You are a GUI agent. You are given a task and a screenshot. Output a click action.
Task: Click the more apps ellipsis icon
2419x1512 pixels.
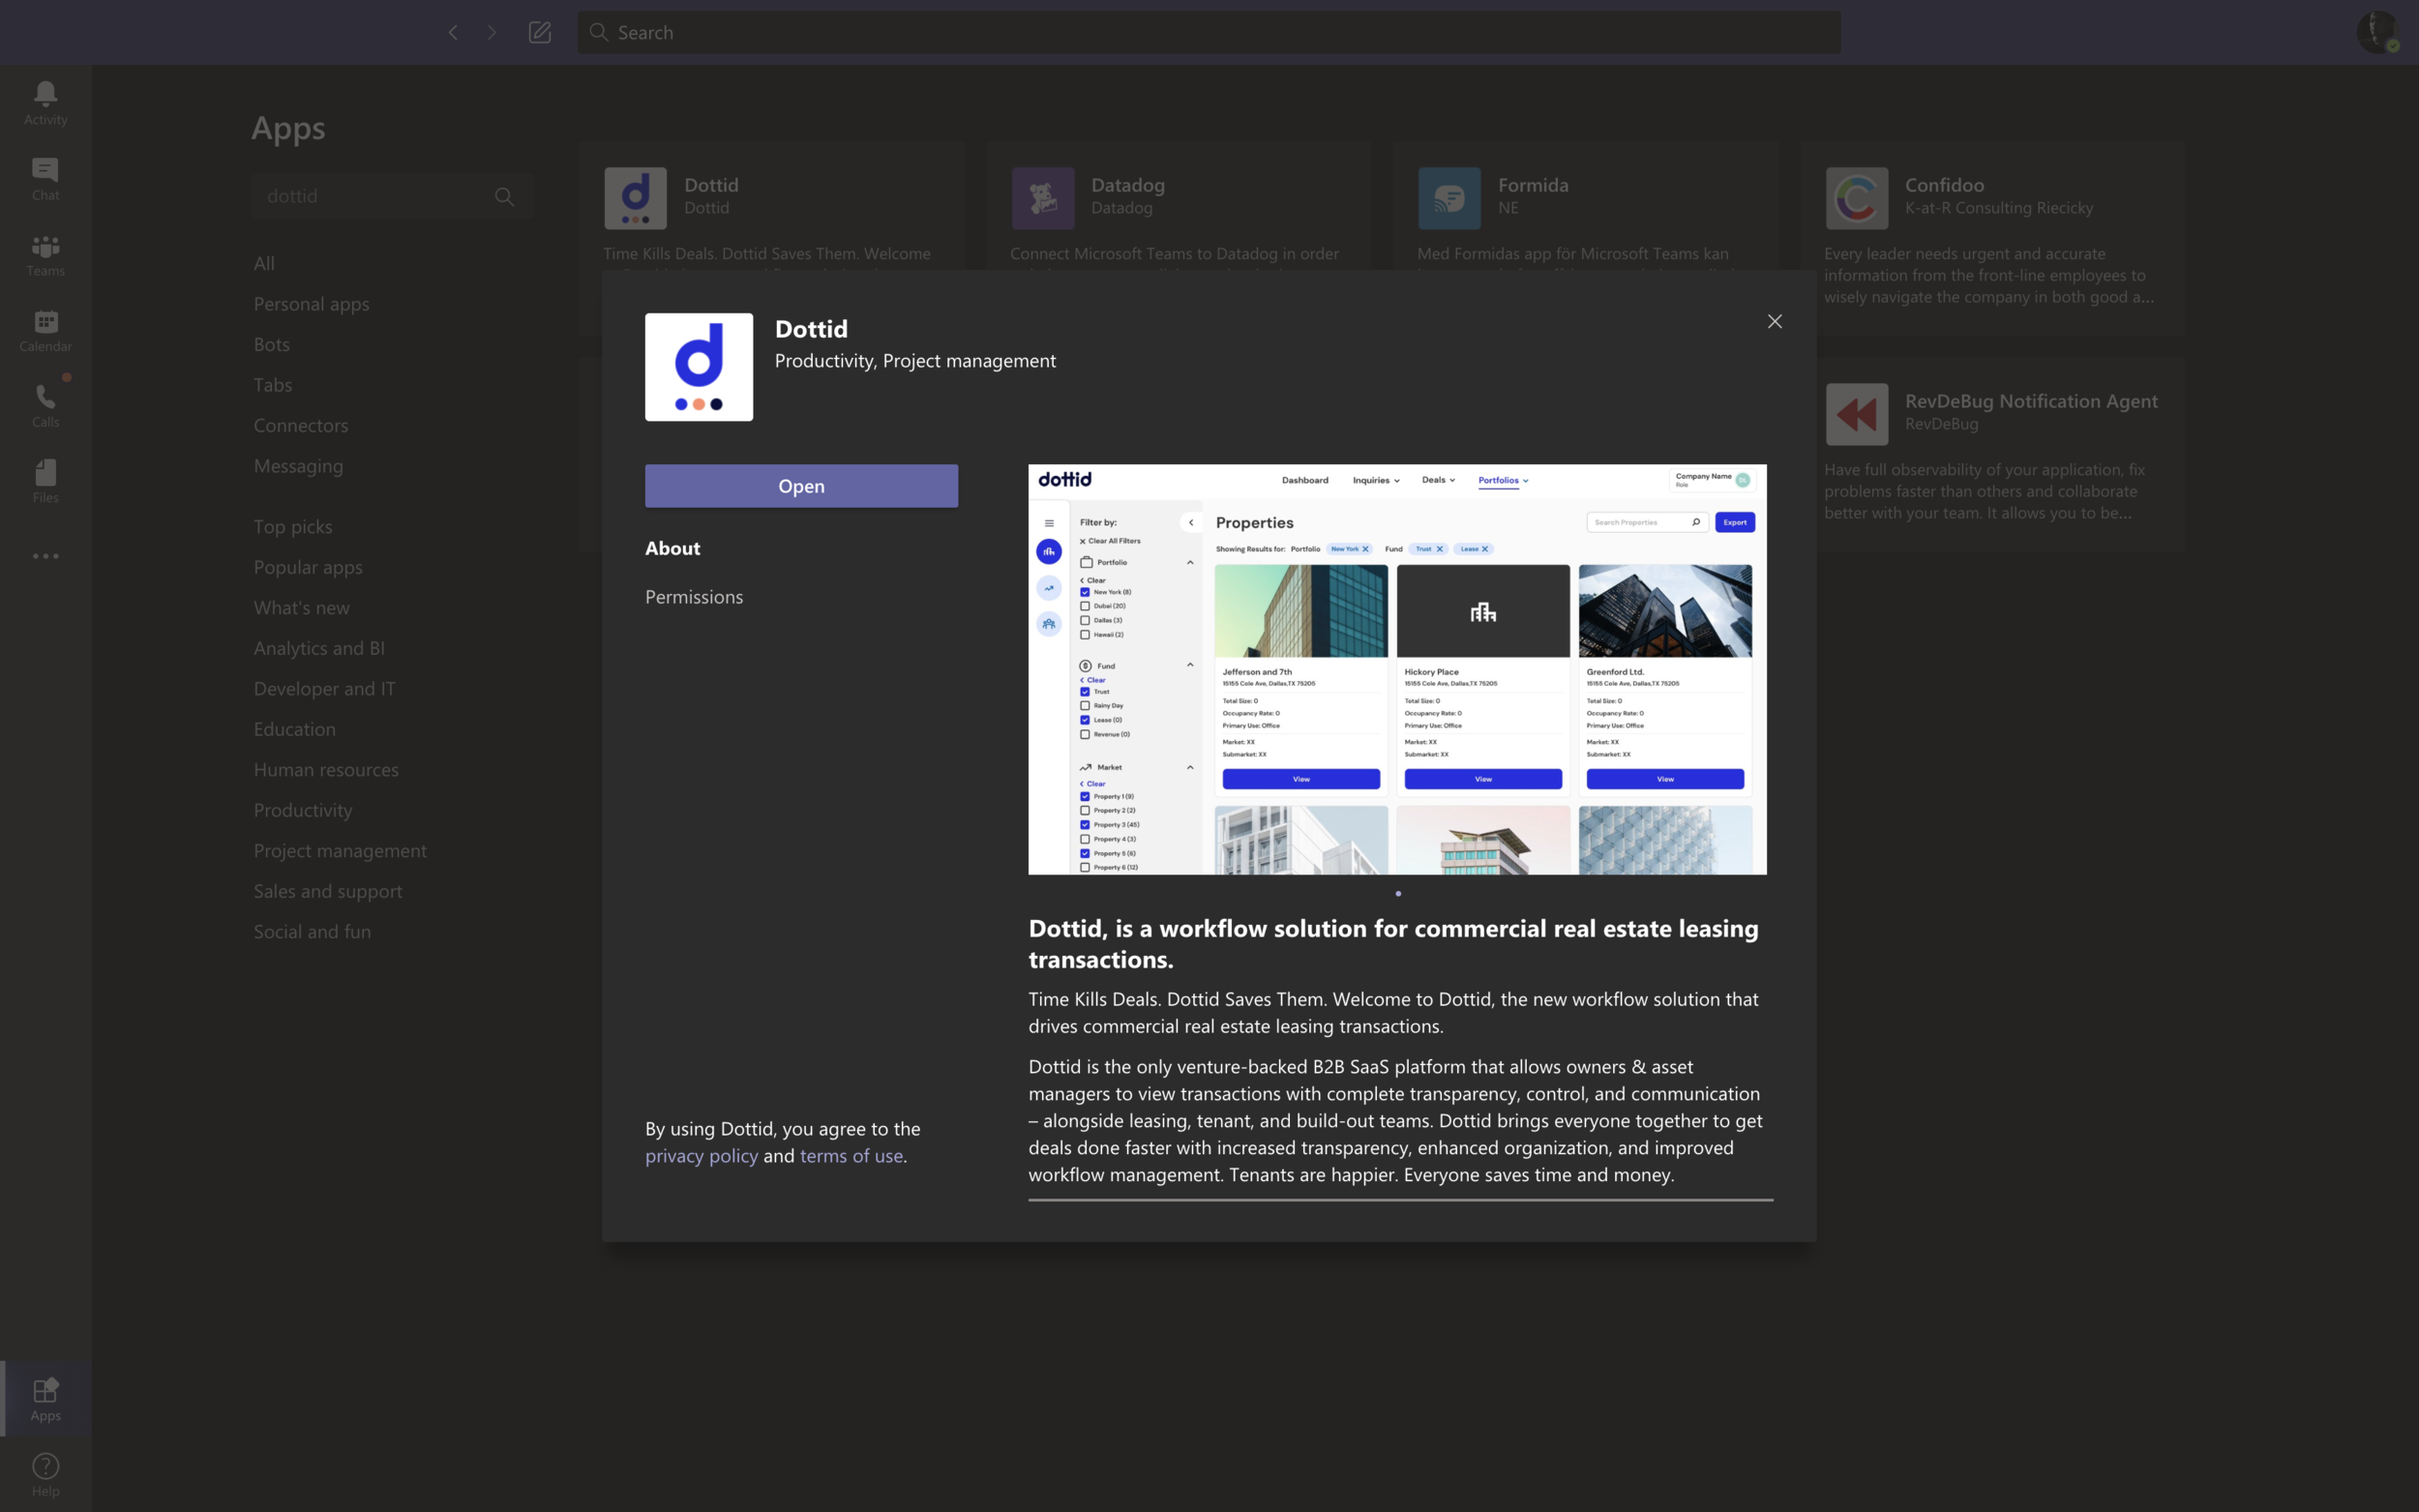click(x=45, y=556)
